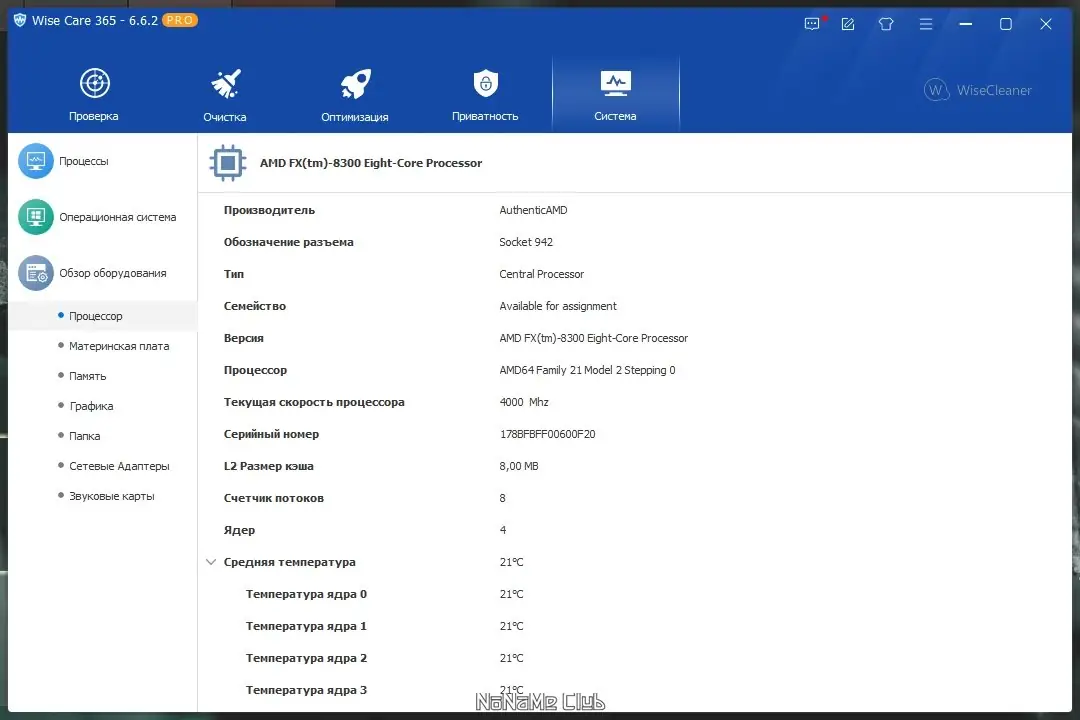Select the Система monitor icon
Screen dimensions: 1080x720
click(x=615, y=83)
